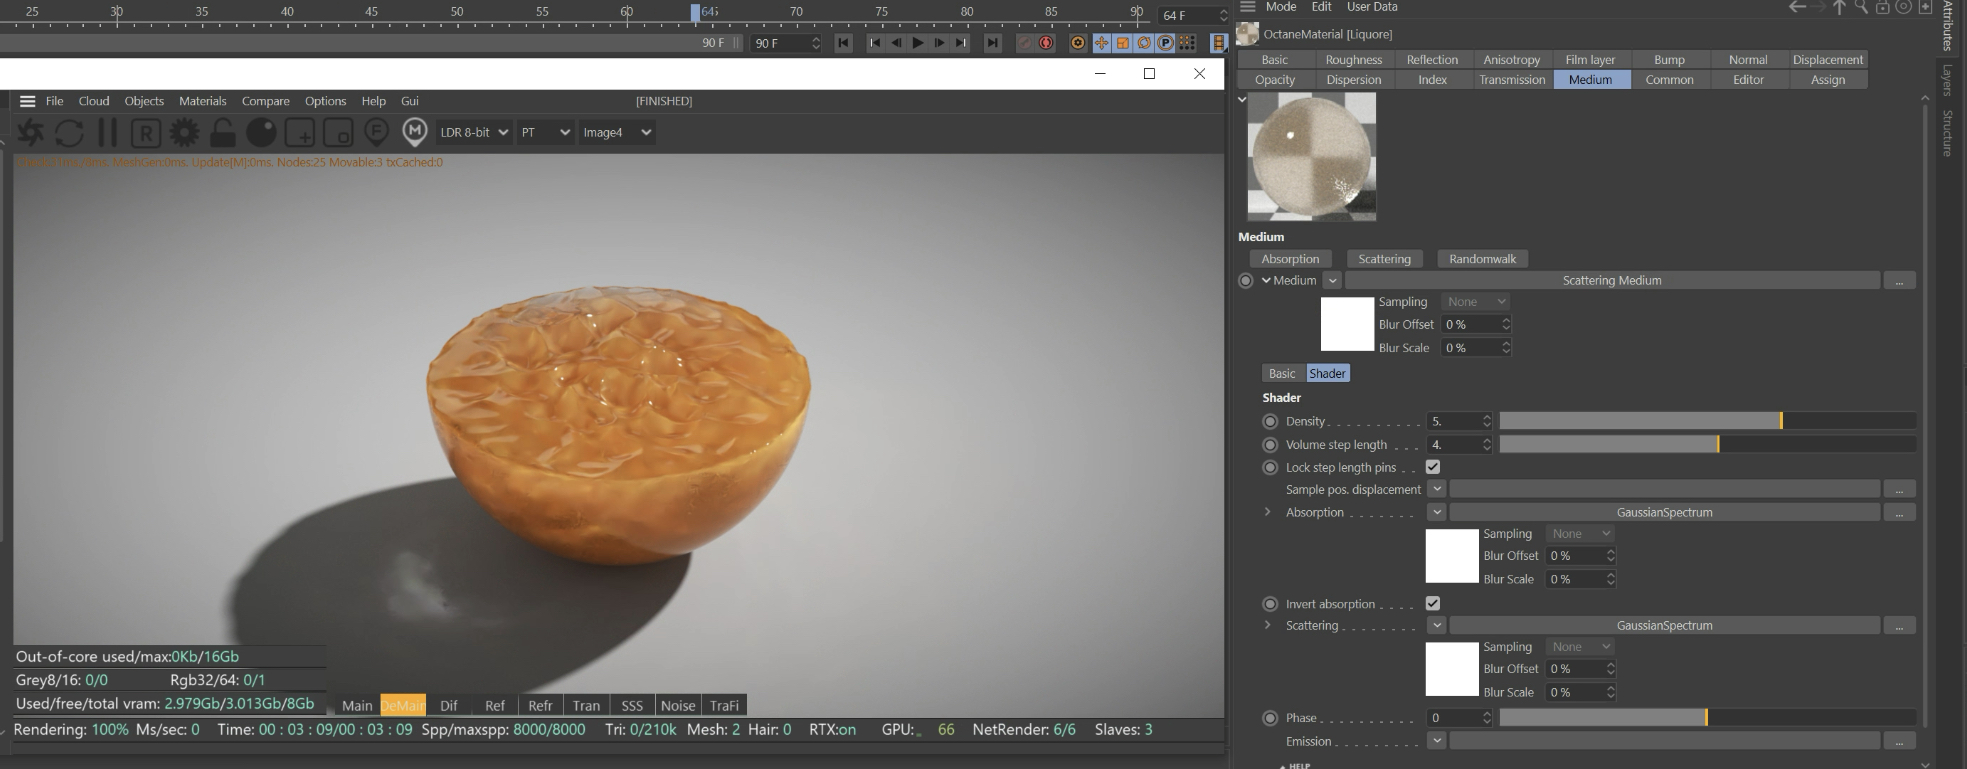Toggle the Density animation radio dot
The width and height of the screenshot is (1967, 769).
[1270, 421]
